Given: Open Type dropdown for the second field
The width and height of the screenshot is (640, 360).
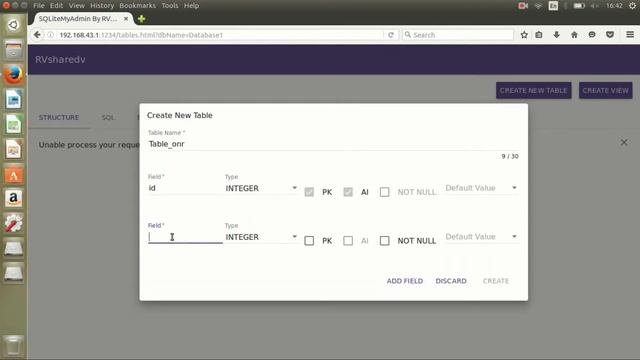Looking at the screenshot, I should tap(261, 237).
